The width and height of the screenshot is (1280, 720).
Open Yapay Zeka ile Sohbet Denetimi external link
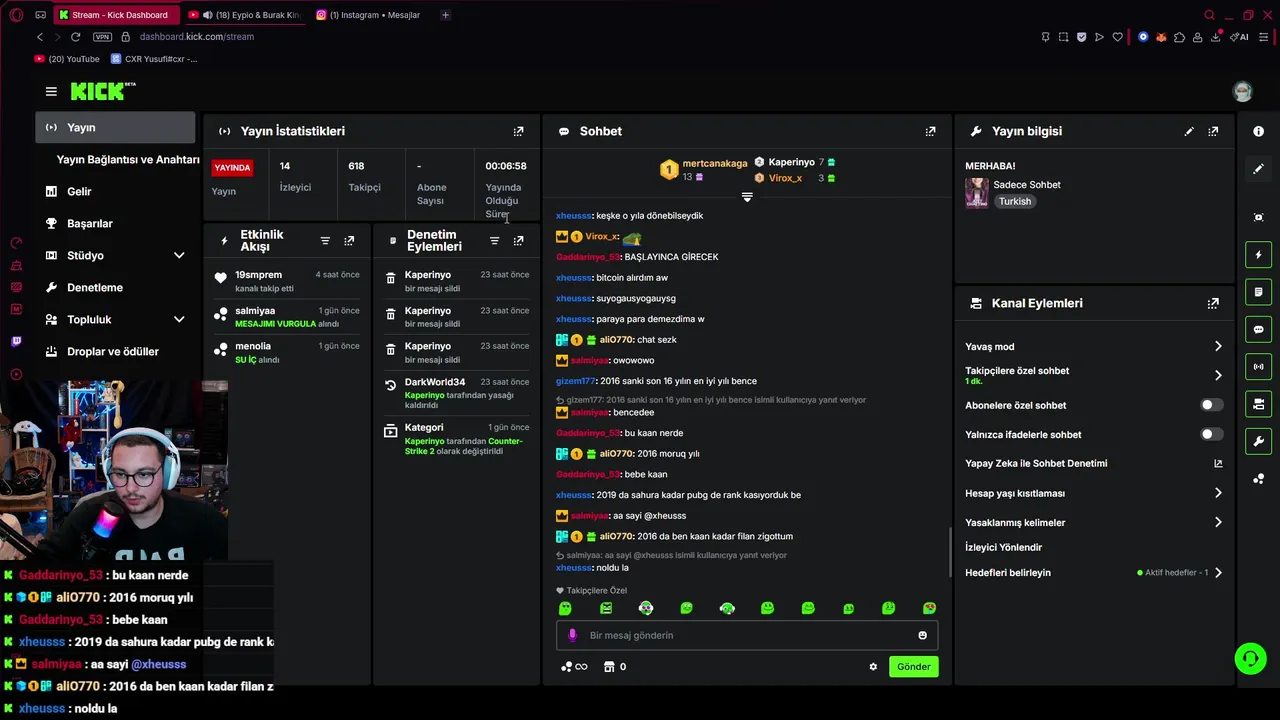click(x=1218, y=463)
